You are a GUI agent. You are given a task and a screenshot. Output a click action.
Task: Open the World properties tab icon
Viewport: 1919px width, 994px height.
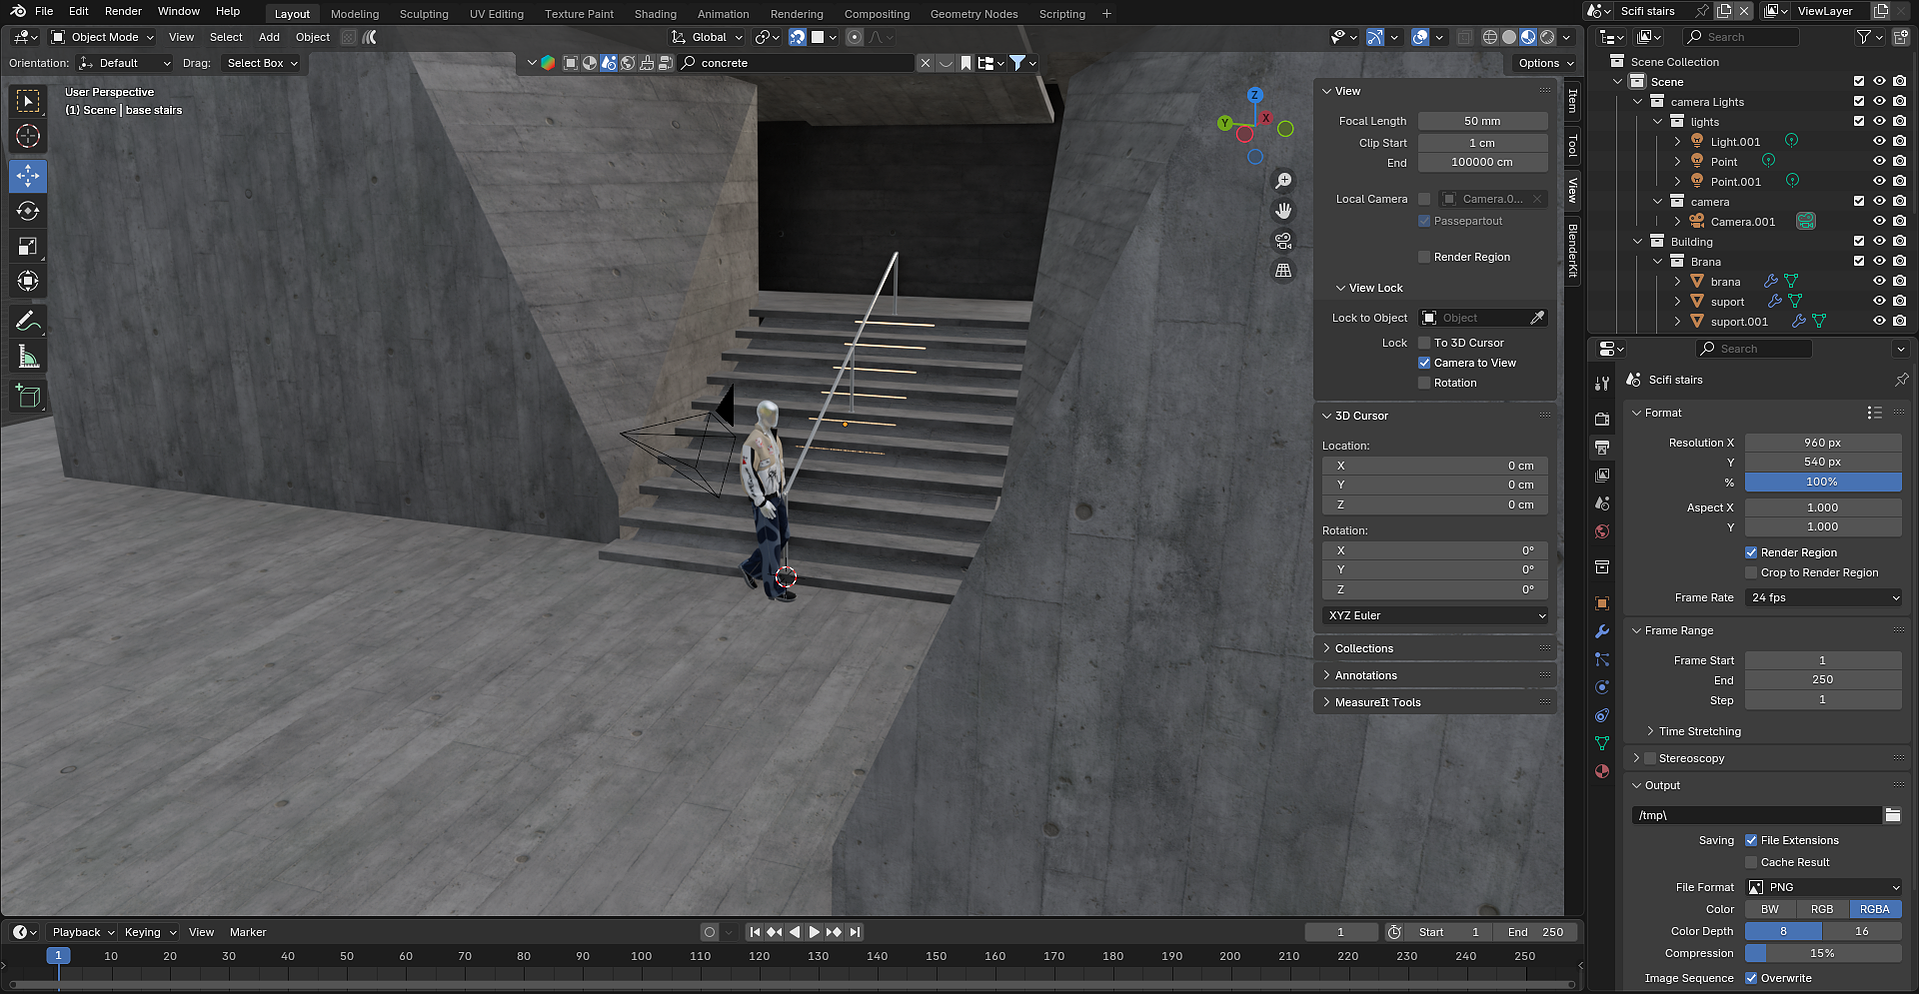click(1602, 531)
